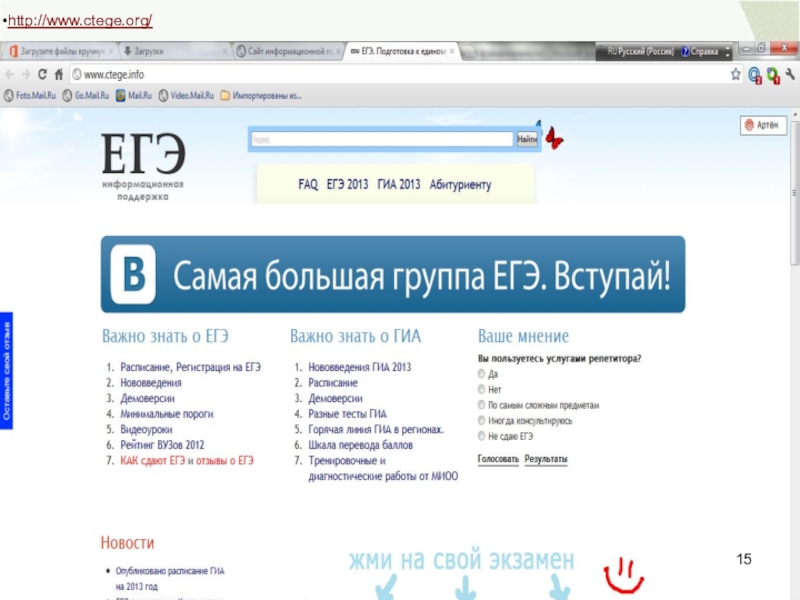The width and height of the screenshot is (800, 600).
Task: Open Нововведения ГИА 2013 link
Action: pos(360,367)
